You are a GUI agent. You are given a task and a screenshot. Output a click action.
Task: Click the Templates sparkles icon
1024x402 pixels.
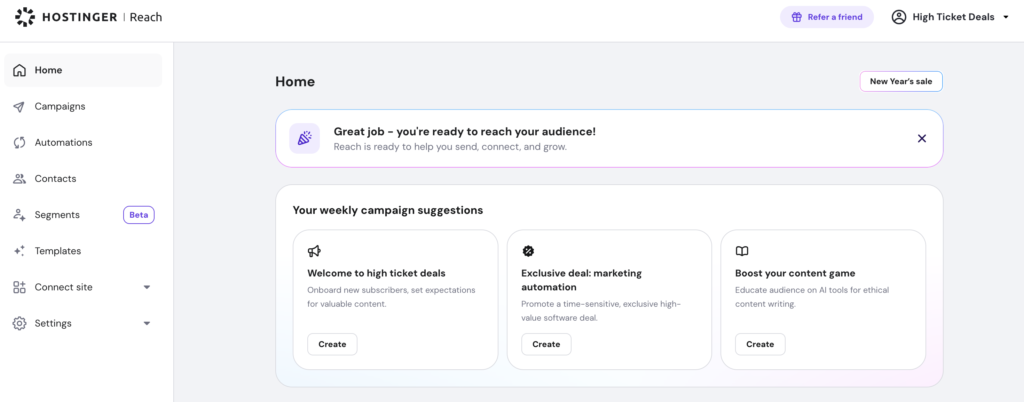[x=20, y=251]
